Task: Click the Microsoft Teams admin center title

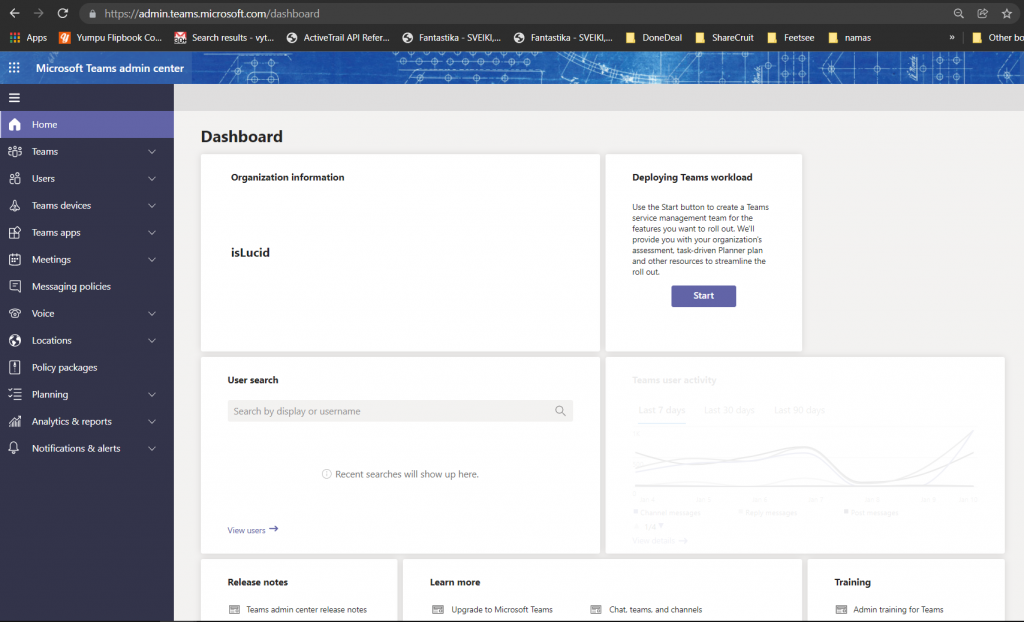Action: [110, 68]
